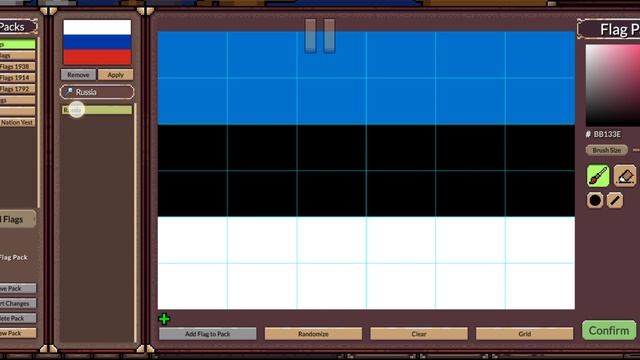Apply the selected flag to canvas

click(x=116, y=75)
